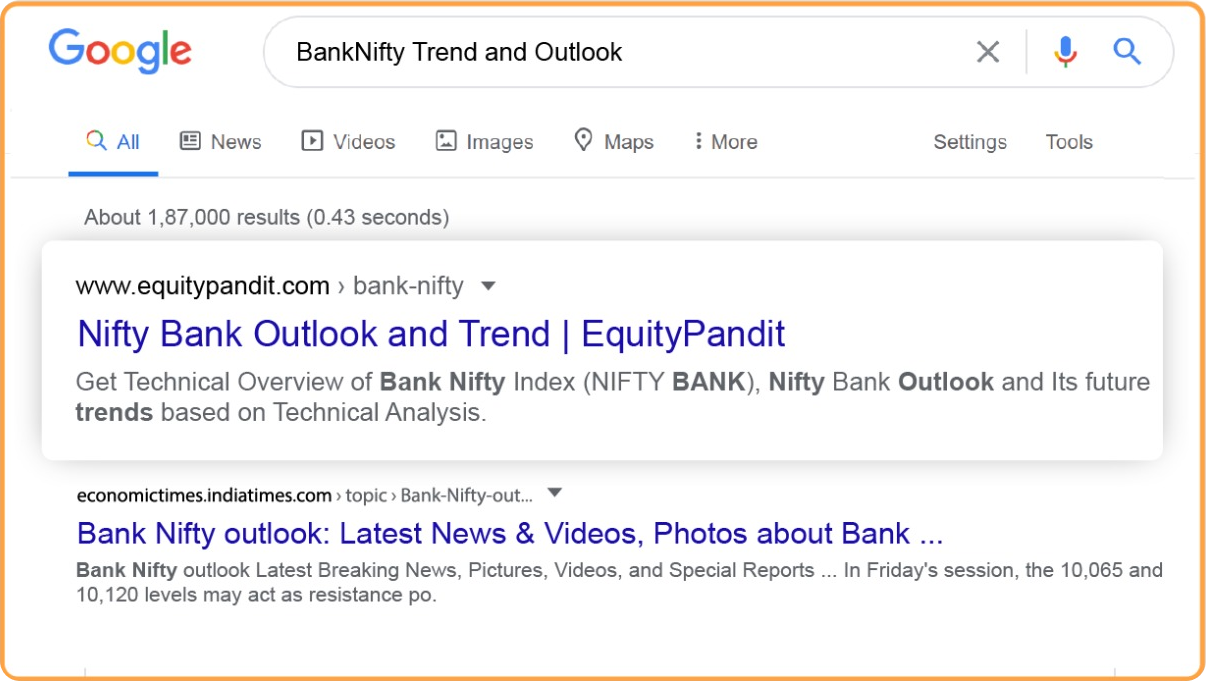
Task: Click the economictimes.indiatimes.com breadcrumb URL
Action: (x=204, y=495)
